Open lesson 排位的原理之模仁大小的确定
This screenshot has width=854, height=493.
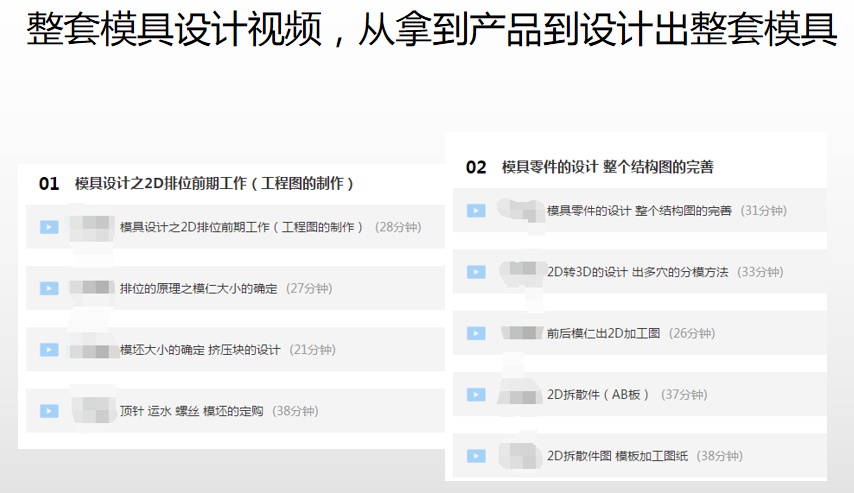coord(198,289)
